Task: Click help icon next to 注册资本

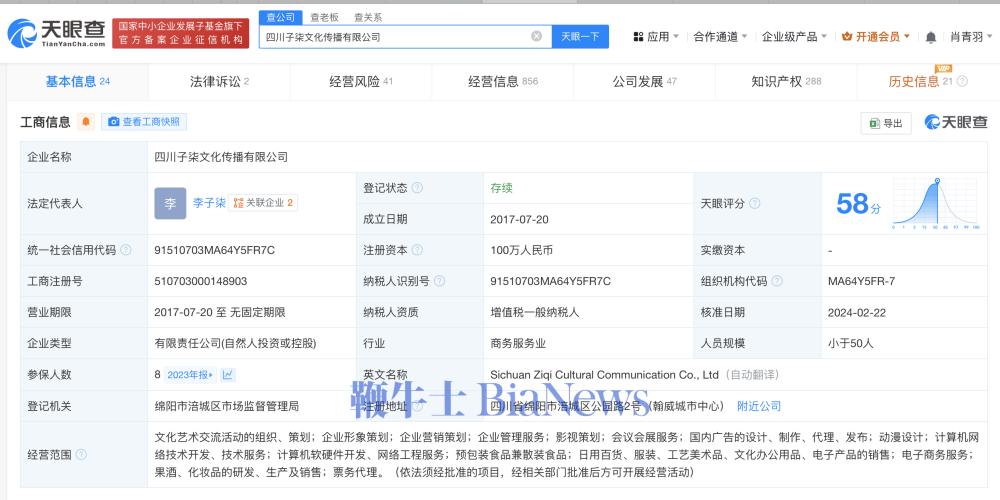Action: pos(417,250)
